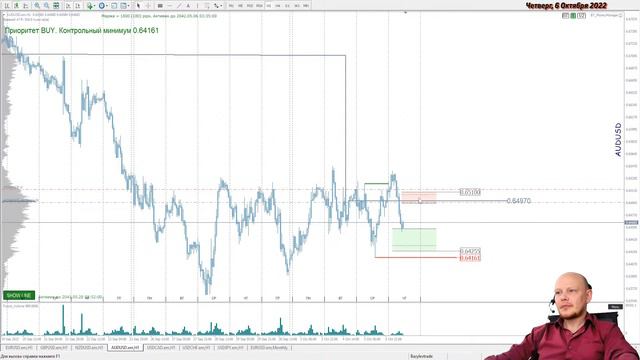The image size is (640, 360).
Task: Switch chart to bar chart type
Action: click(7, 6)
